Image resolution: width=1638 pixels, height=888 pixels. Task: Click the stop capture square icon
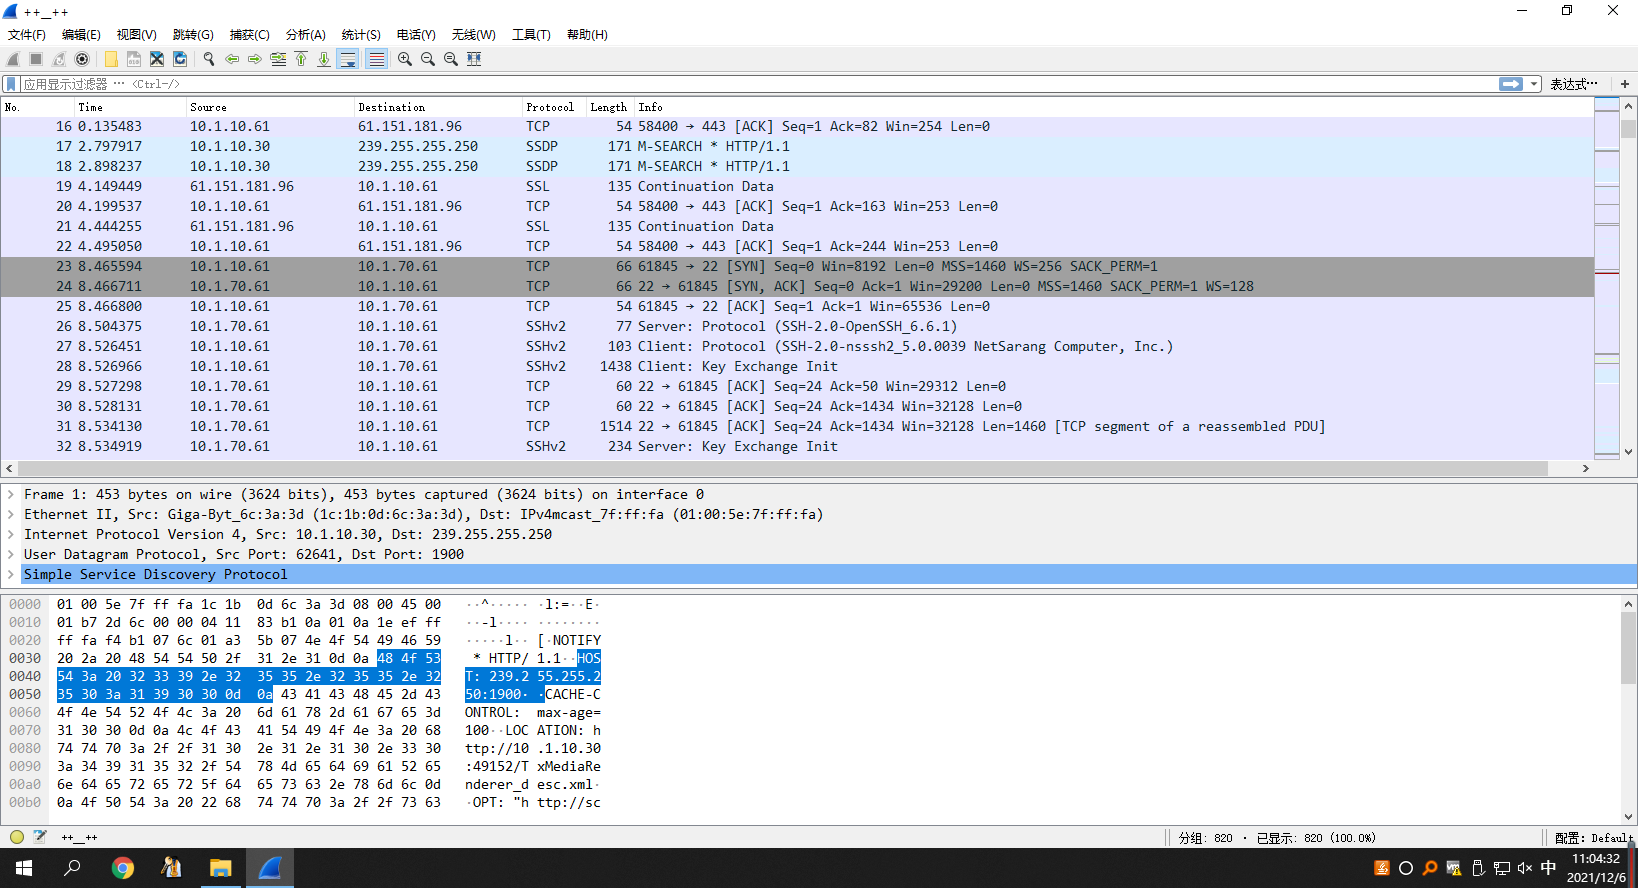(x=36, y=59)
